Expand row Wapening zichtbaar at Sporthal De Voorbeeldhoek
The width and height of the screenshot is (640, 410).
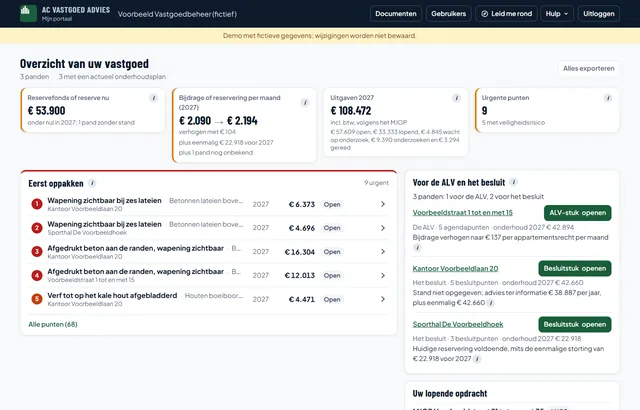click(x=383, y=228)
